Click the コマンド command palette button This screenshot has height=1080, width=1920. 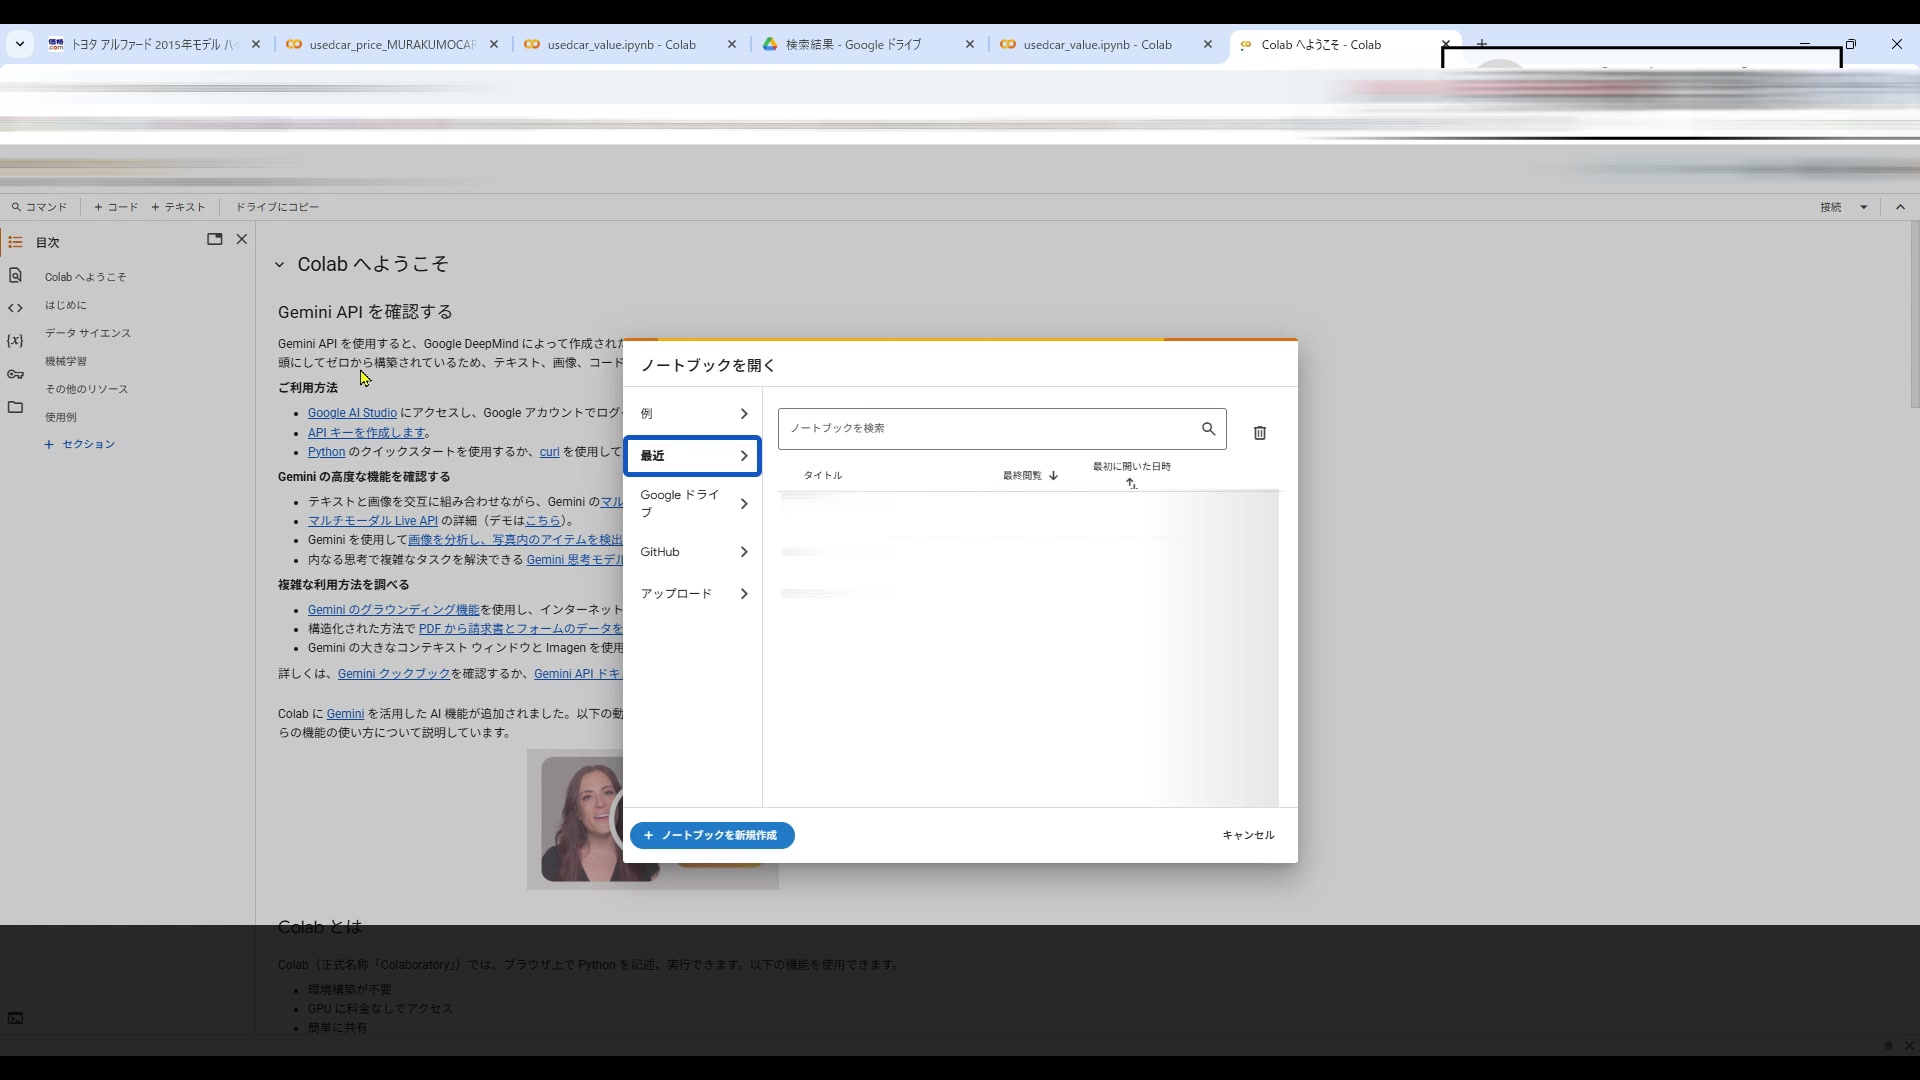tap(39, 207)
